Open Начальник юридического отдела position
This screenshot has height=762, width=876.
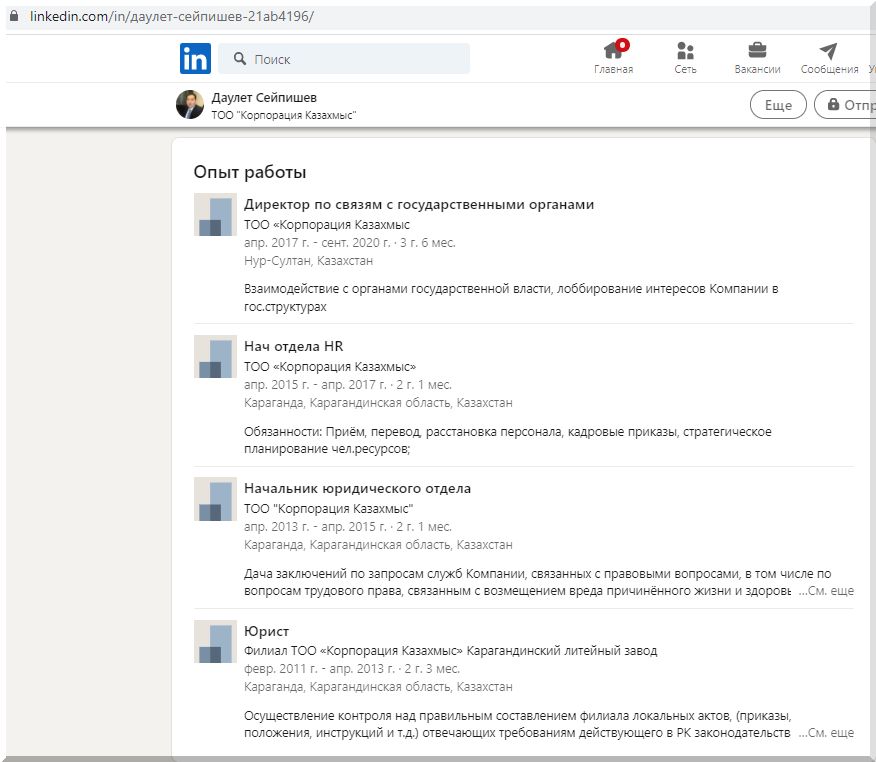click(x=358, y=488)
